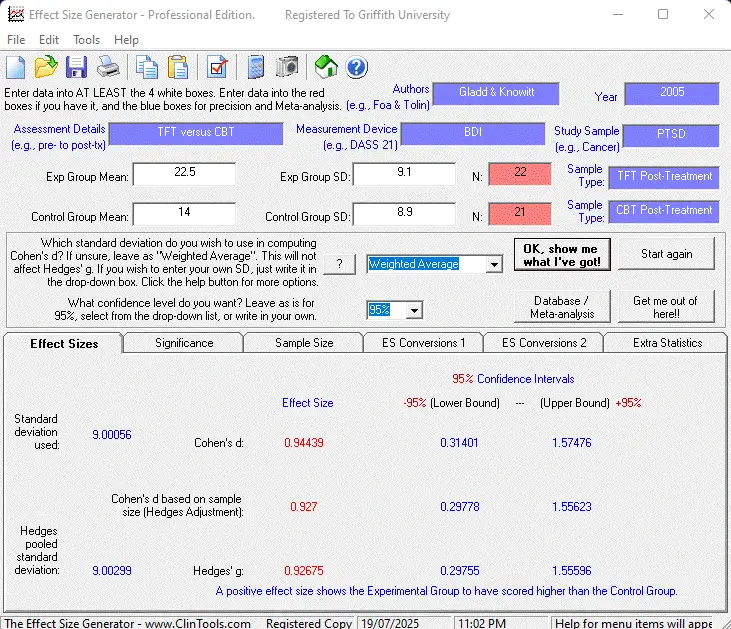Click the green home icon

325,67
